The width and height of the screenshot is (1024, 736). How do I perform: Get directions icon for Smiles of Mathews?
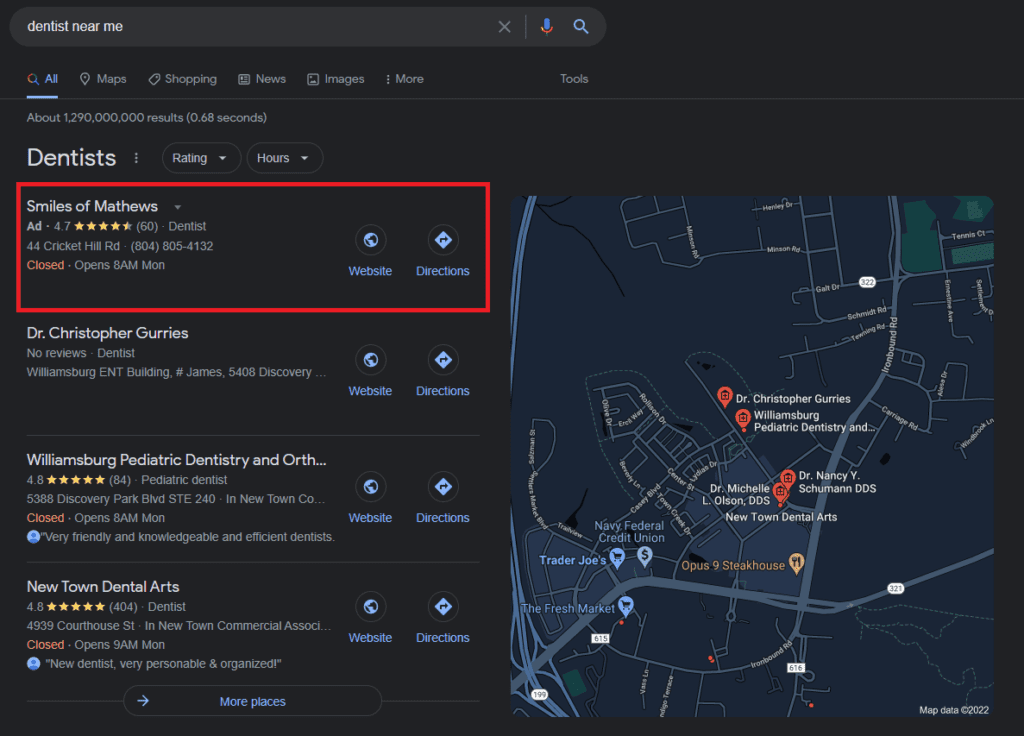443,240
